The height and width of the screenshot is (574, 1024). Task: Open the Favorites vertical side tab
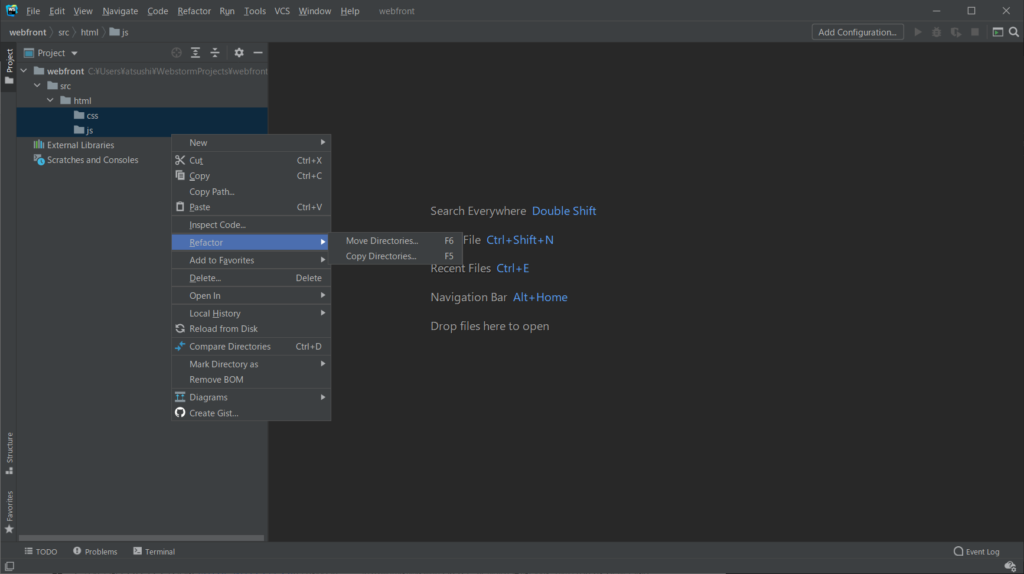coord(9,512)
